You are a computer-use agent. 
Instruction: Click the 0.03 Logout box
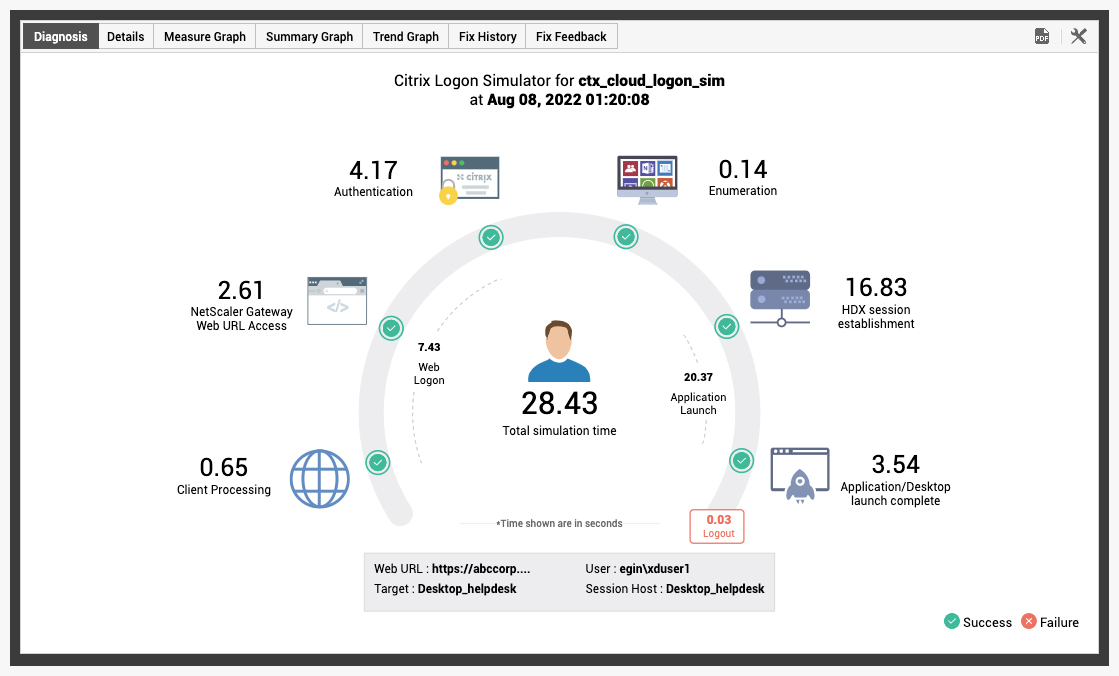point(717,526)
